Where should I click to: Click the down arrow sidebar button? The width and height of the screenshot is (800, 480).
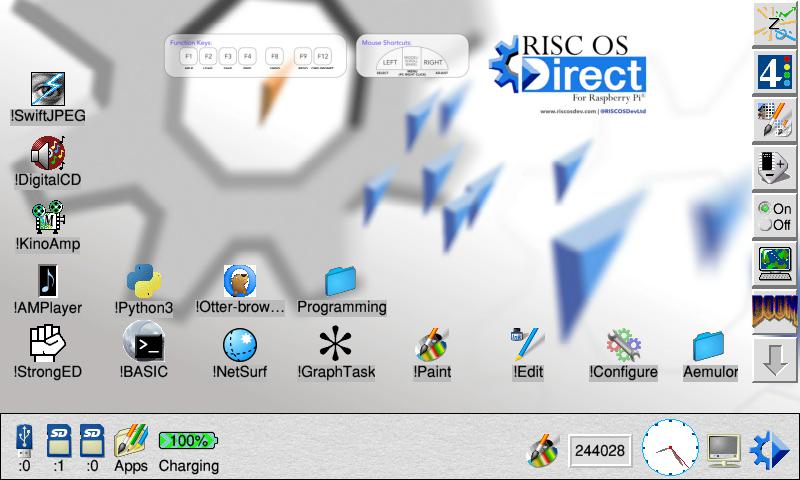coord(774,361)
